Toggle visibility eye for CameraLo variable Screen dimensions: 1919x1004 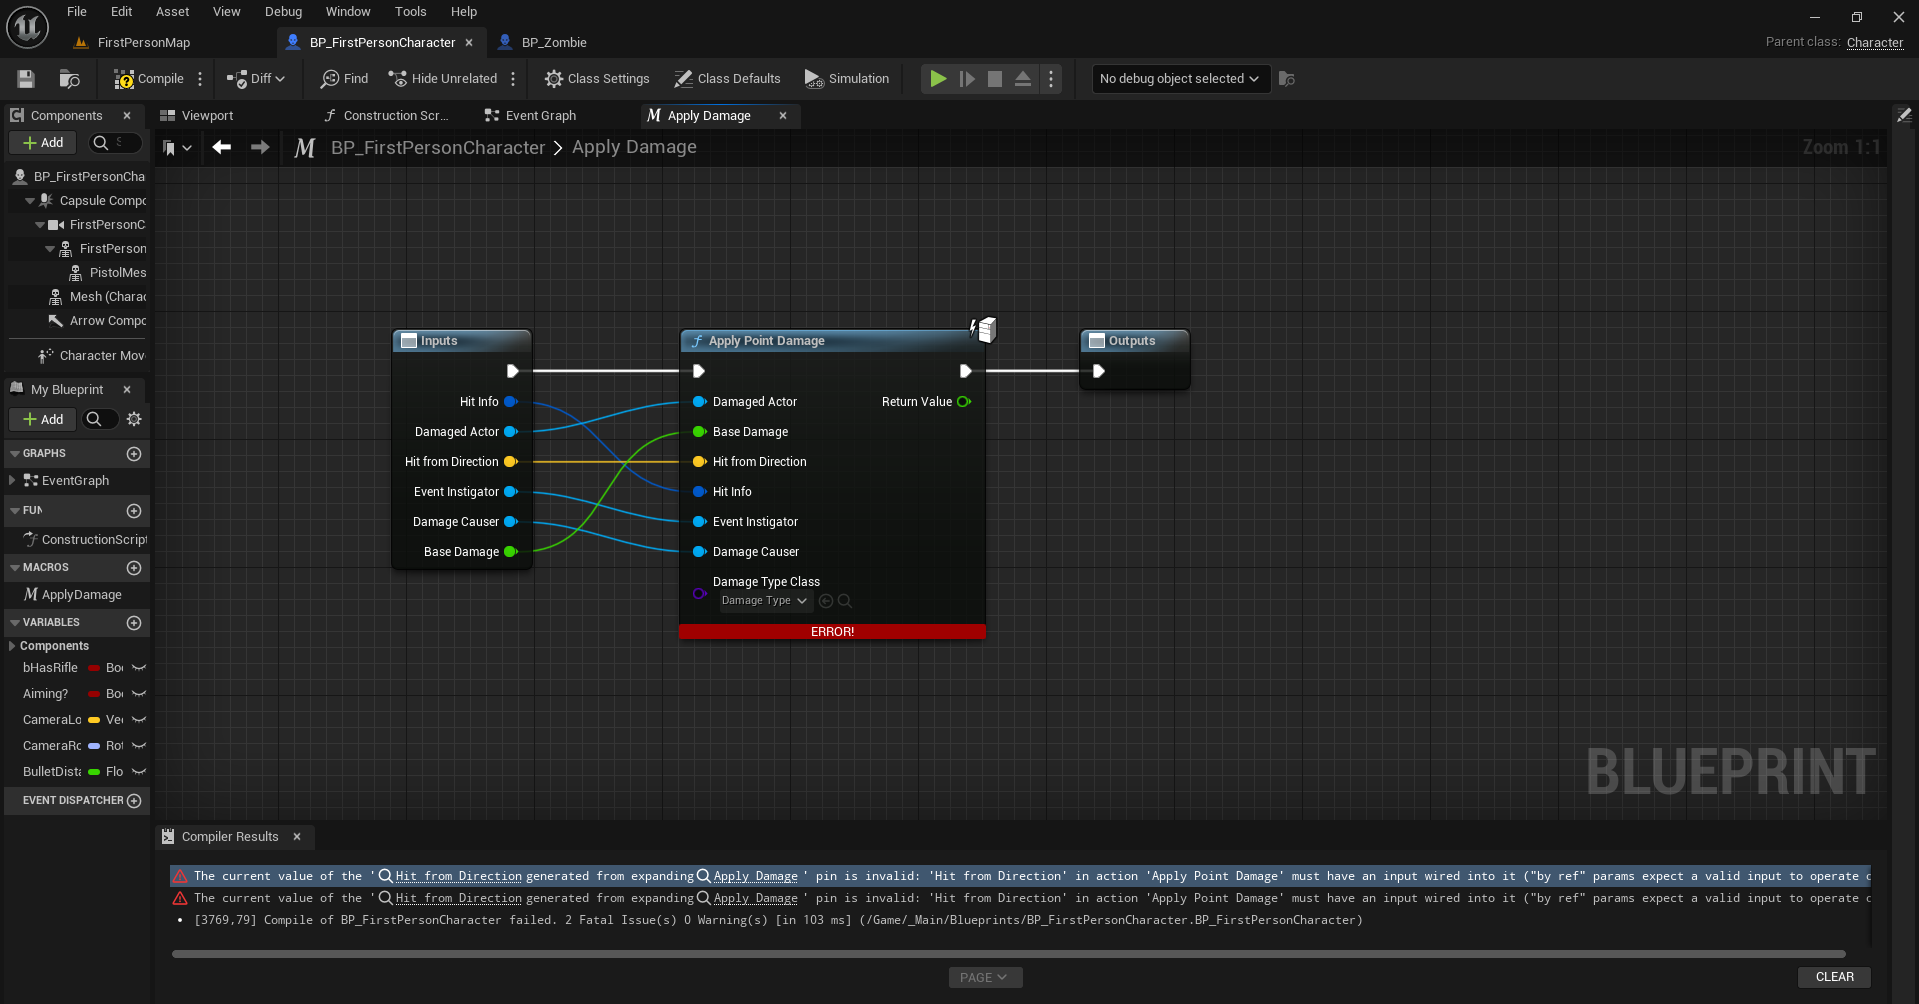click(139, 720)
